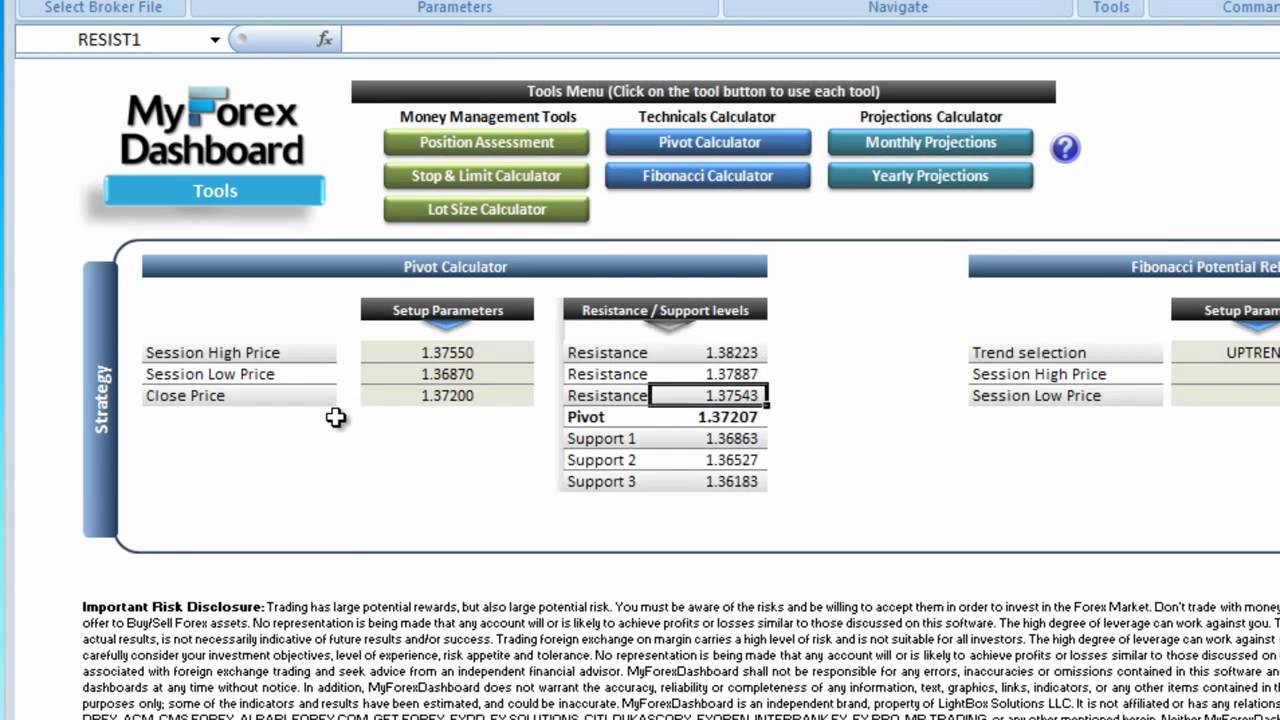Click the blue question mark help icon
Viewport: 1280px width, 720px height.
(x=1065, y=149)
